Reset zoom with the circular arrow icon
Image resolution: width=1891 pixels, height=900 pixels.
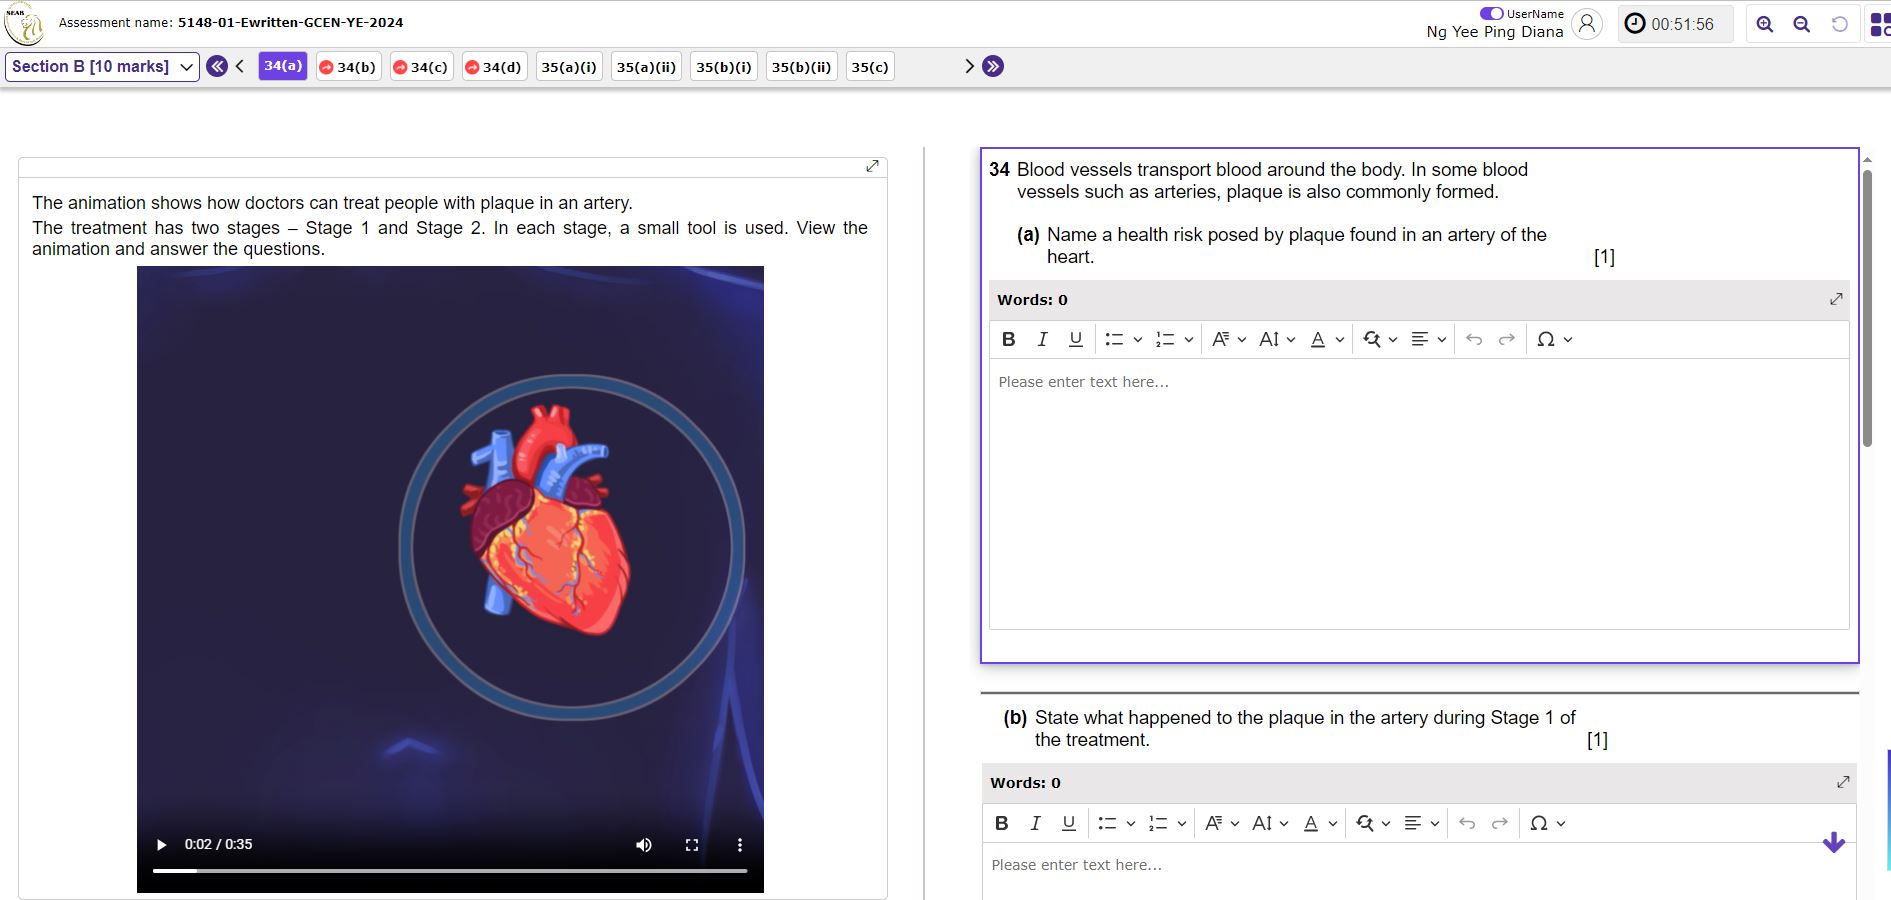pyautogui.click(x=1839, y=24)
